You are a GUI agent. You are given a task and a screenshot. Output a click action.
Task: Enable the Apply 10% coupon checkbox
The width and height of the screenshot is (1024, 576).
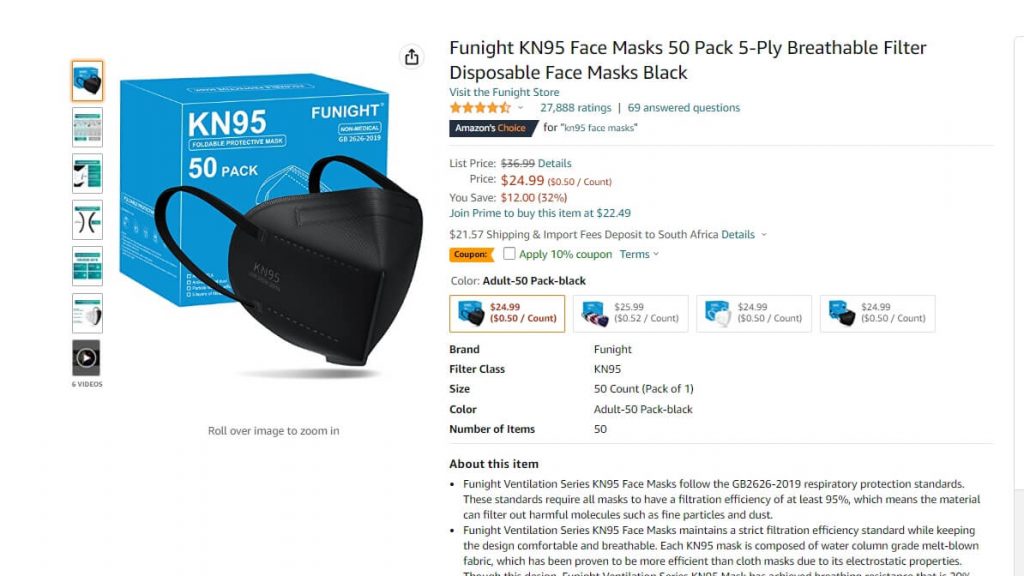click(510, 254)
